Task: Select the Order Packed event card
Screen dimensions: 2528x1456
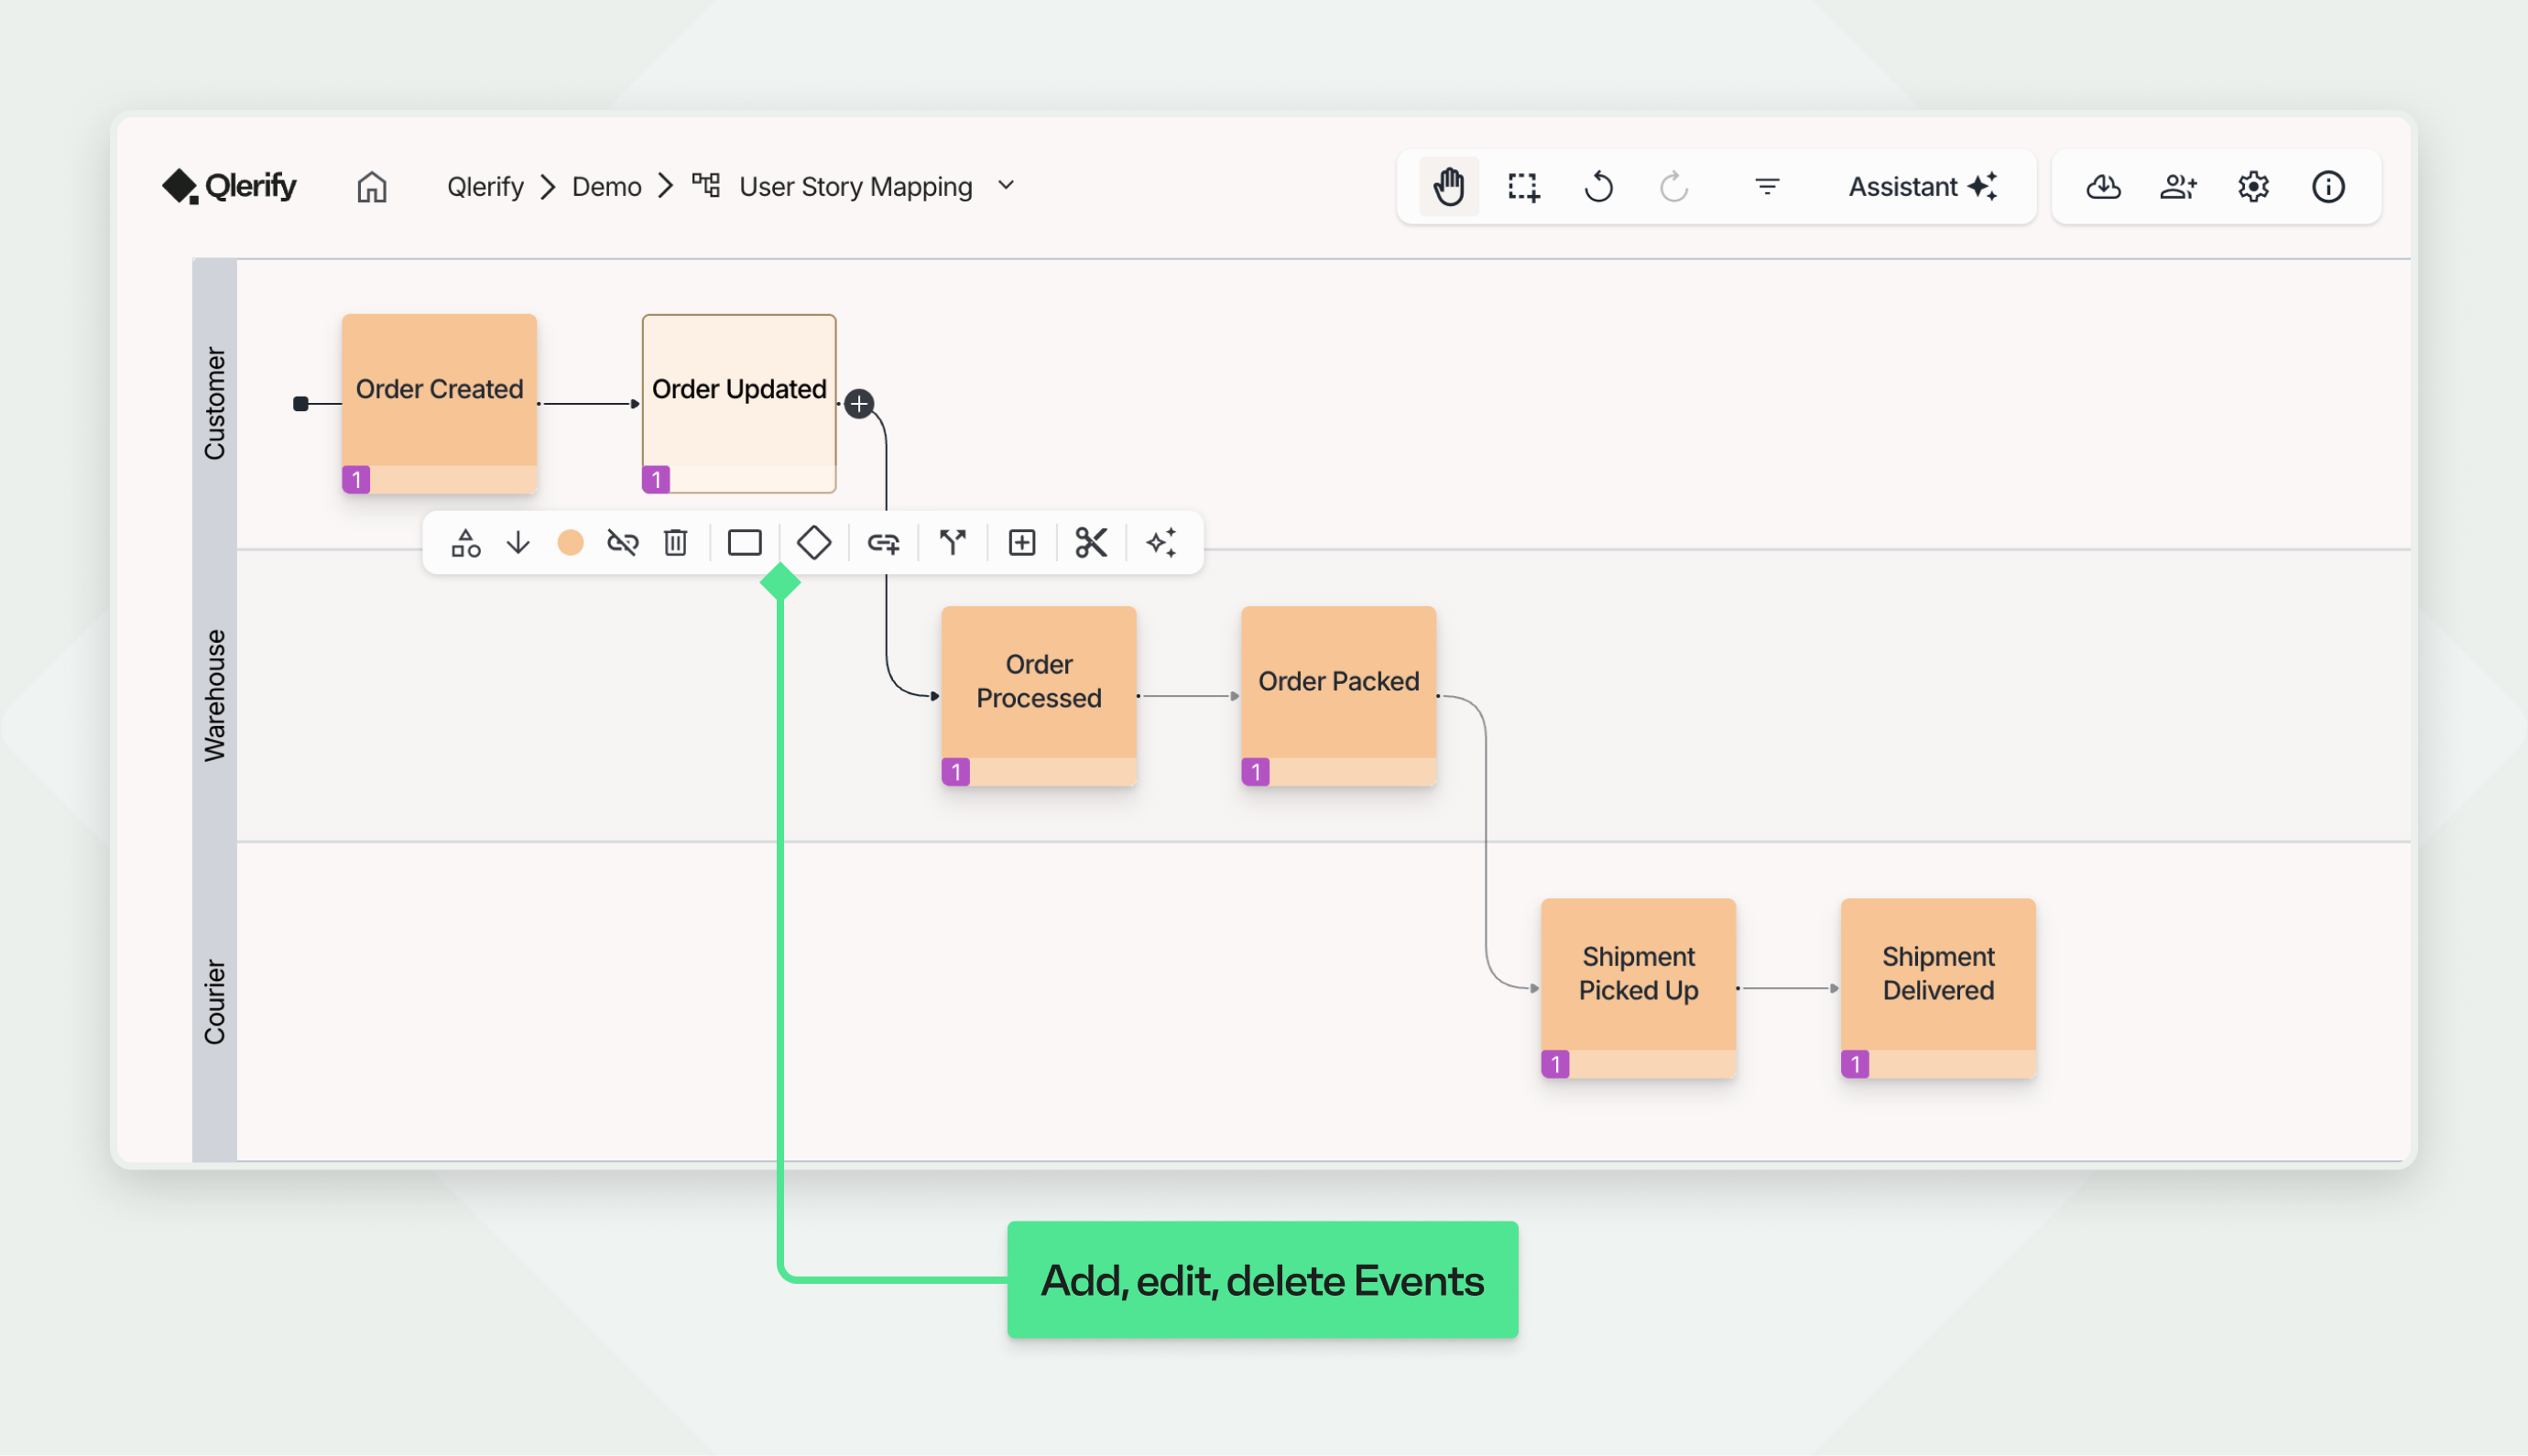Action: [x=1338, y=695]
